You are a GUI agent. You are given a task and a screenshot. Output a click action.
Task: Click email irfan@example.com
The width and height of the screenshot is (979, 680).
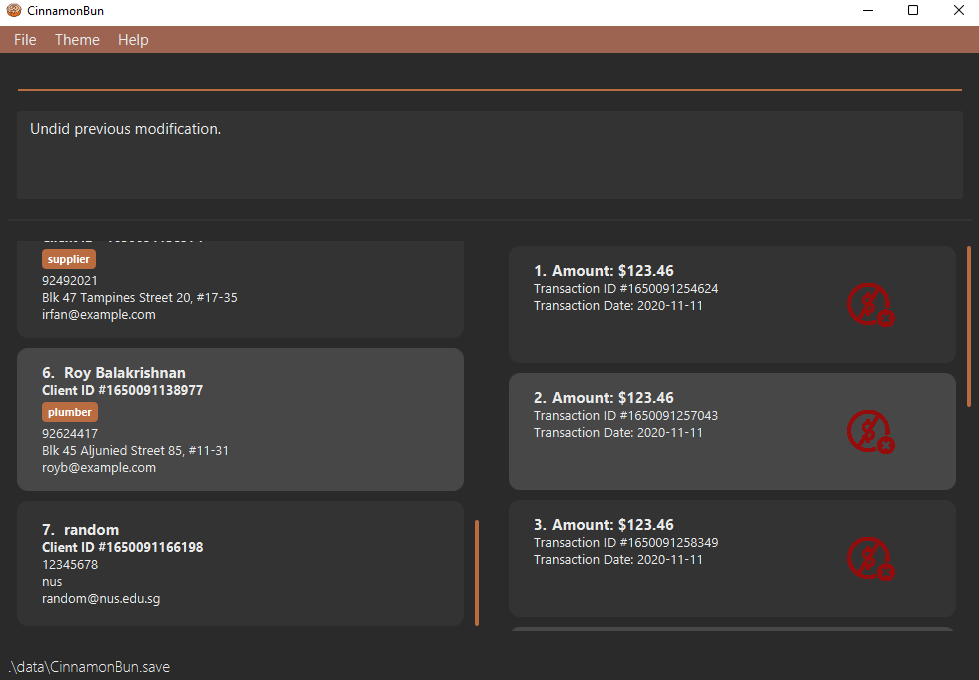click(x=99, y=315)
